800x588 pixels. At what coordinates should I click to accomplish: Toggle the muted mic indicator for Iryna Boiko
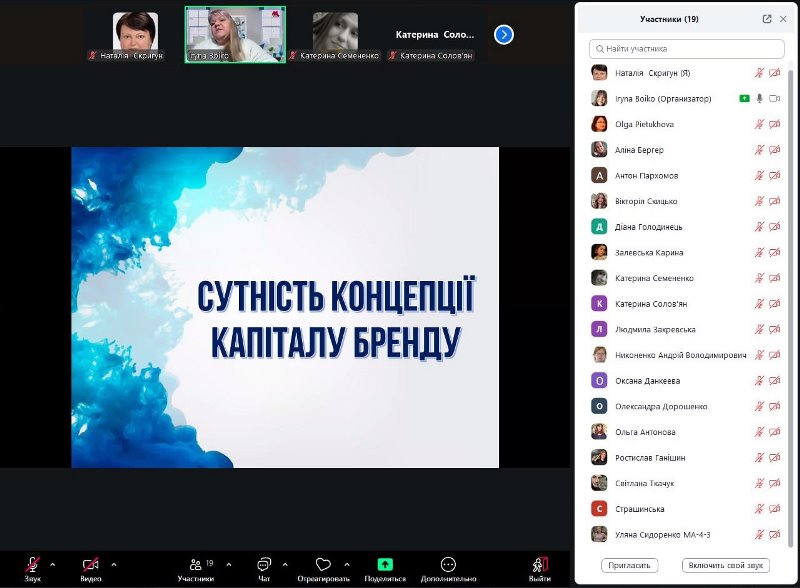point(761,98)
